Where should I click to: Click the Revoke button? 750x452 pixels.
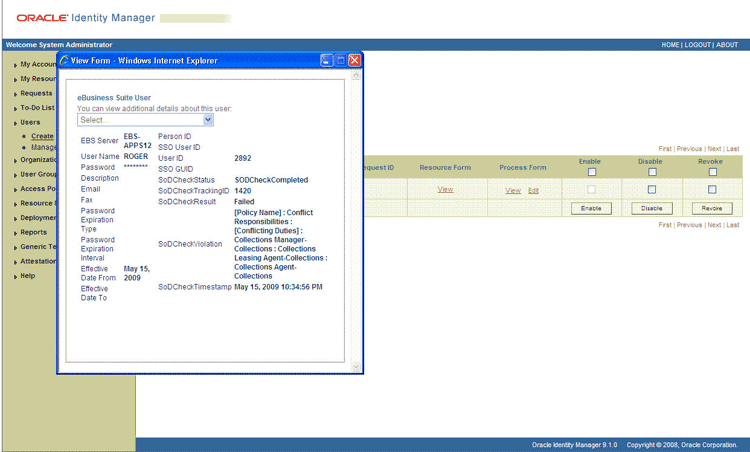(x=712, y=208)
